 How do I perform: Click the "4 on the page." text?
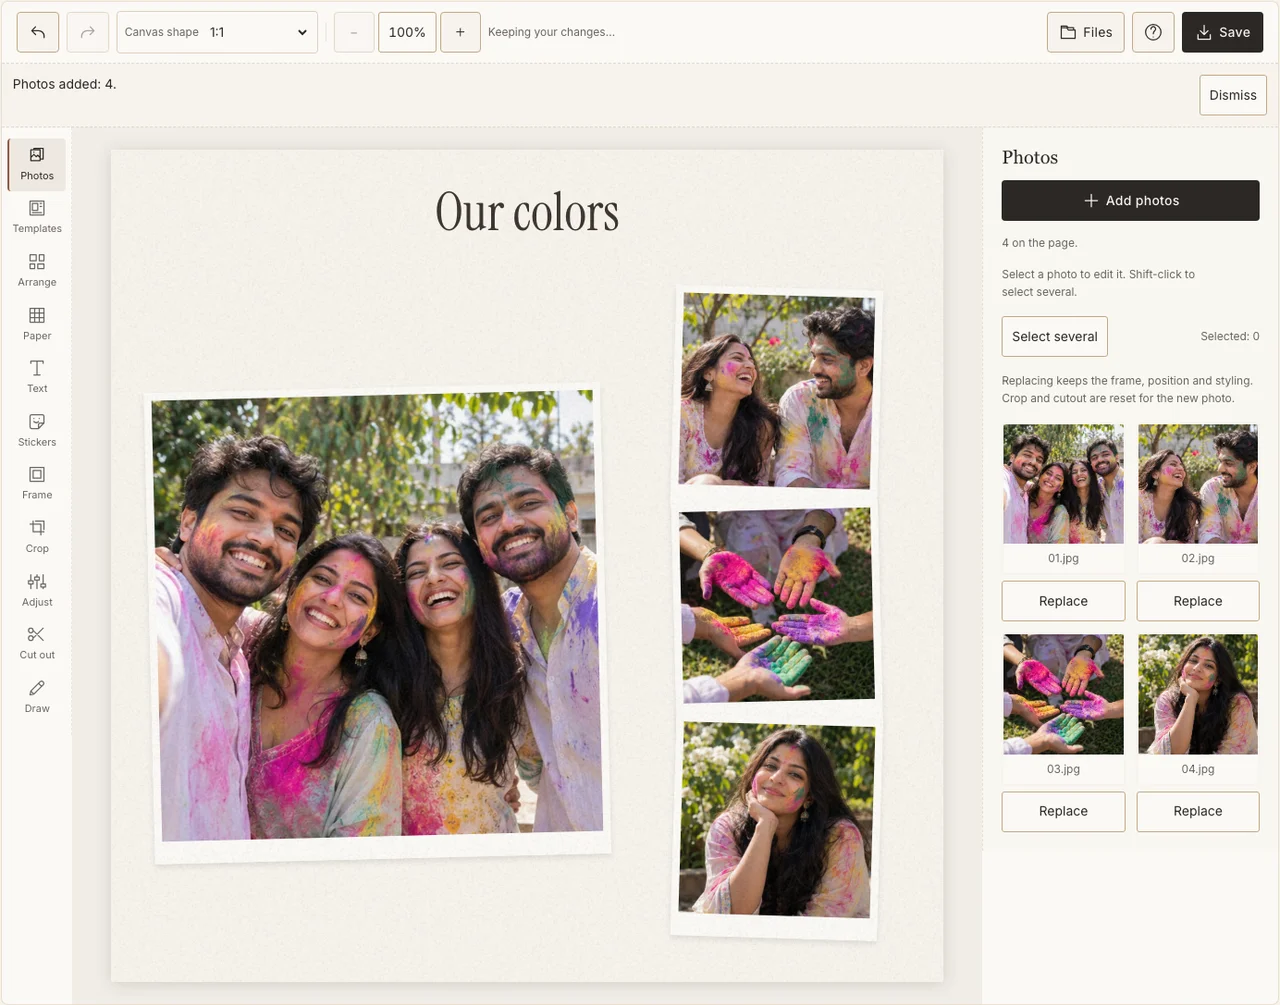coord(1040,243)
